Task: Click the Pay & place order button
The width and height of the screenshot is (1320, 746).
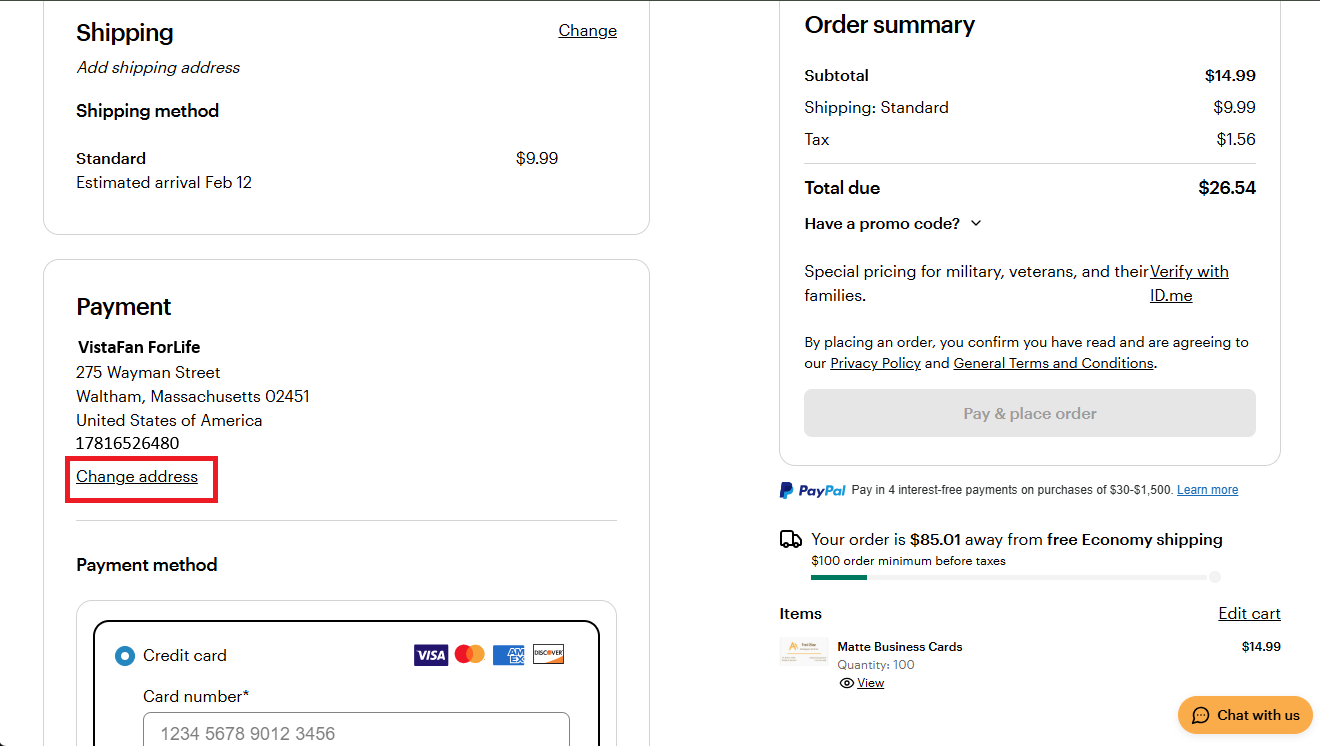Action: [1030, 413]
